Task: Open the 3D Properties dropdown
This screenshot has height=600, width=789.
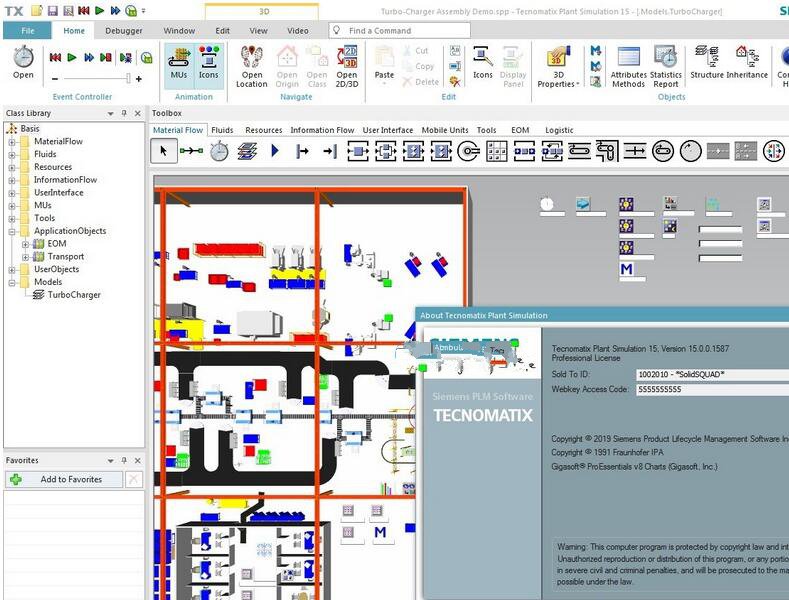Action: (x=558, y=66)
